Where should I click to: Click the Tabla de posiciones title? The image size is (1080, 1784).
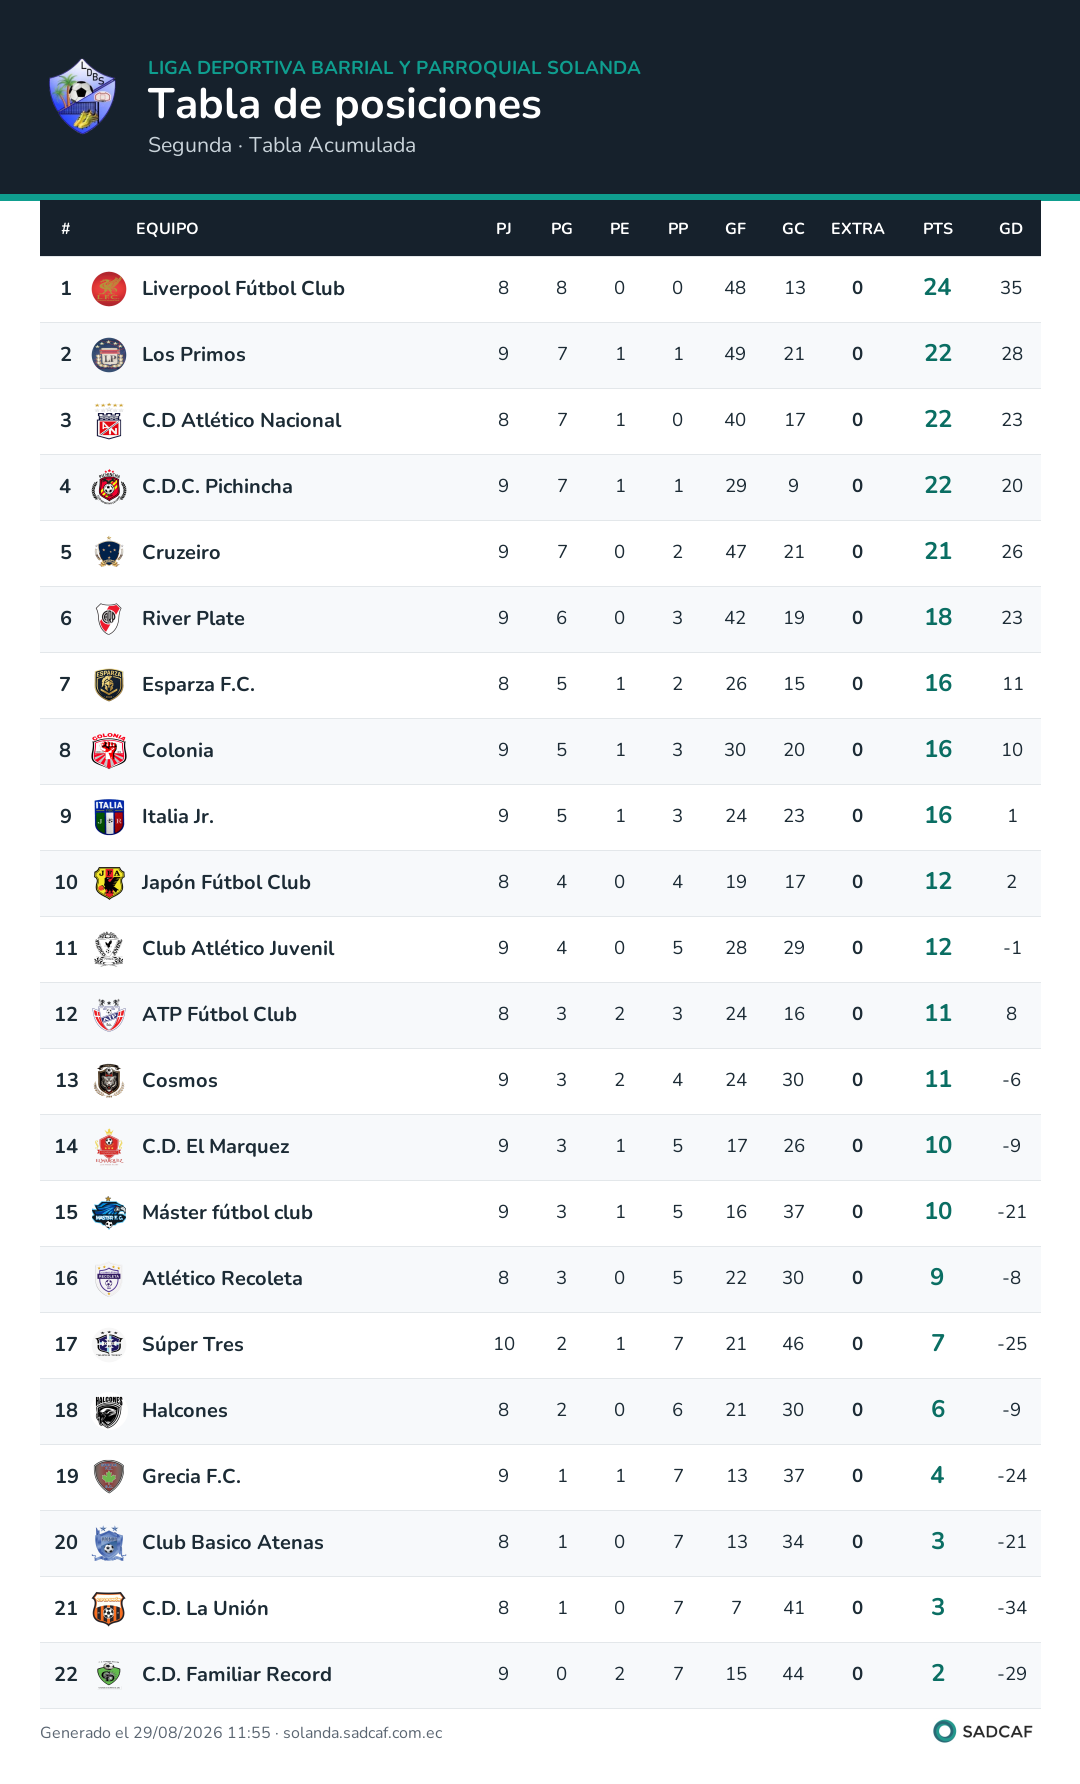pos(345,104)
